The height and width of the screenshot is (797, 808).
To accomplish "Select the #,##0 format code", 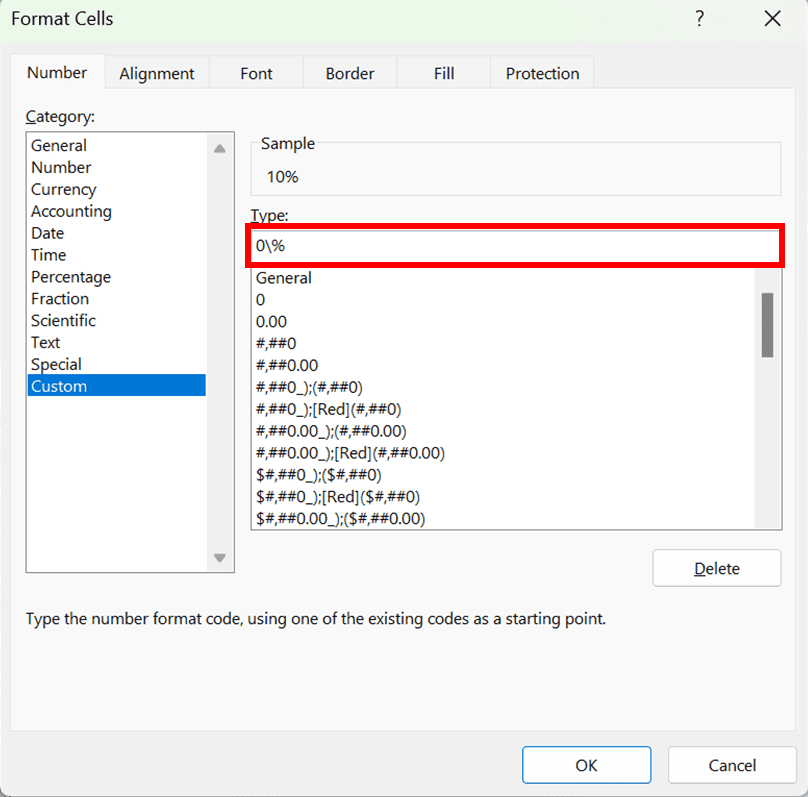I will click(x=503, y=344).
